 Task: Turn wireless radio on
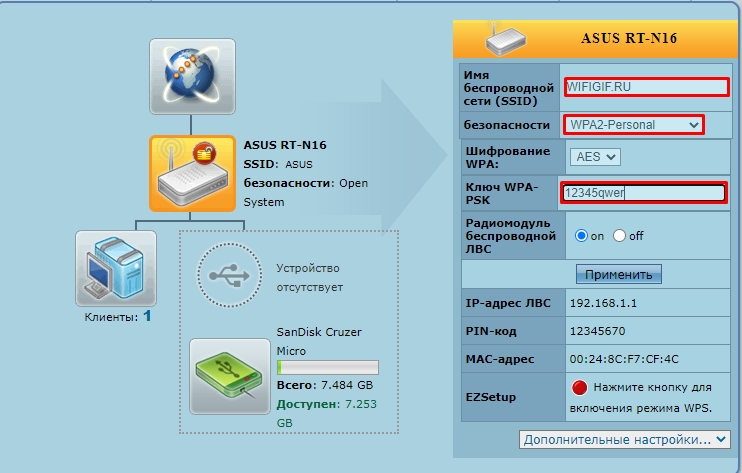tap(581, 236)
